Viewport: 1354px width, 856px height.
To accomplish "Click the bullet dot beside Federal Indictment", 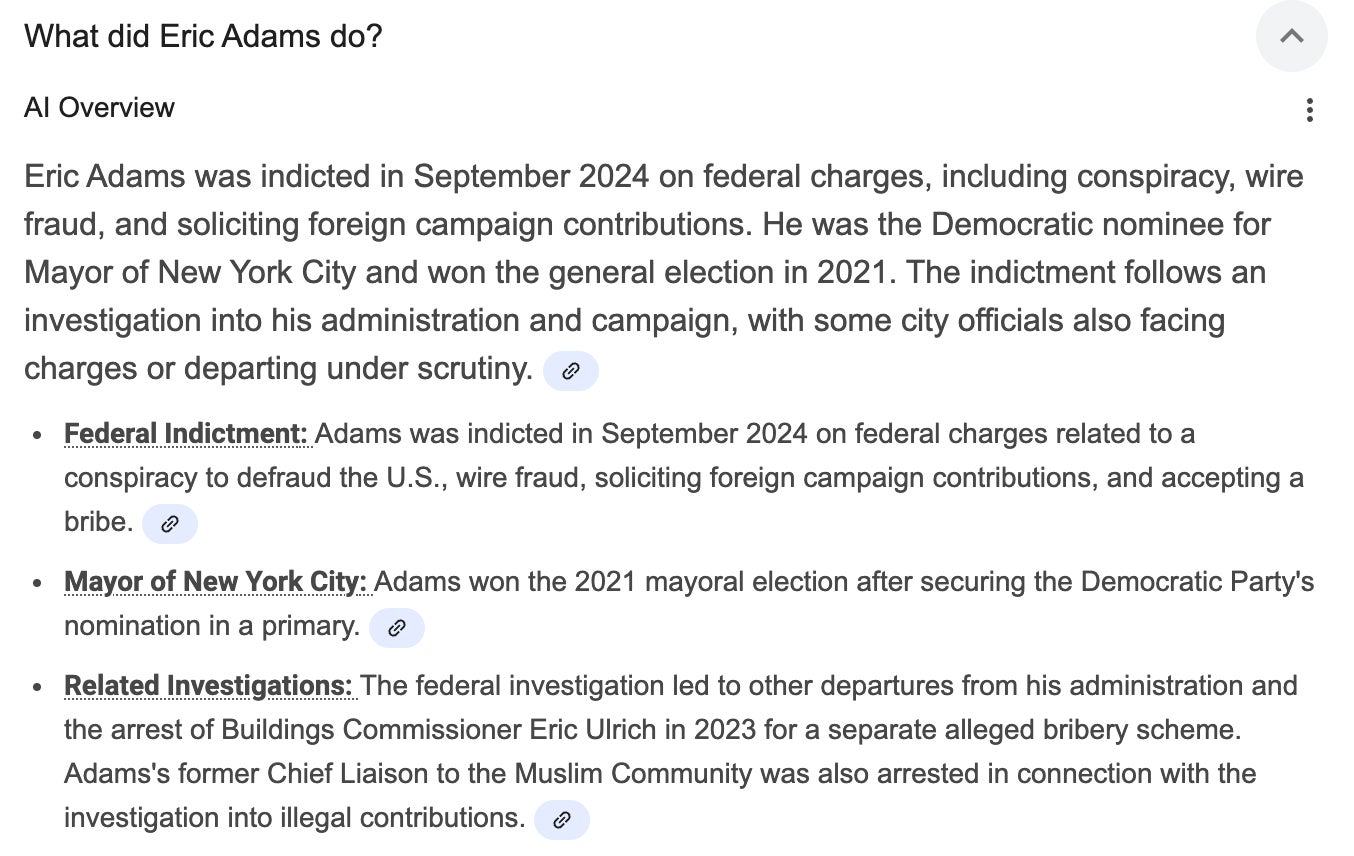I will pos(38,436).
